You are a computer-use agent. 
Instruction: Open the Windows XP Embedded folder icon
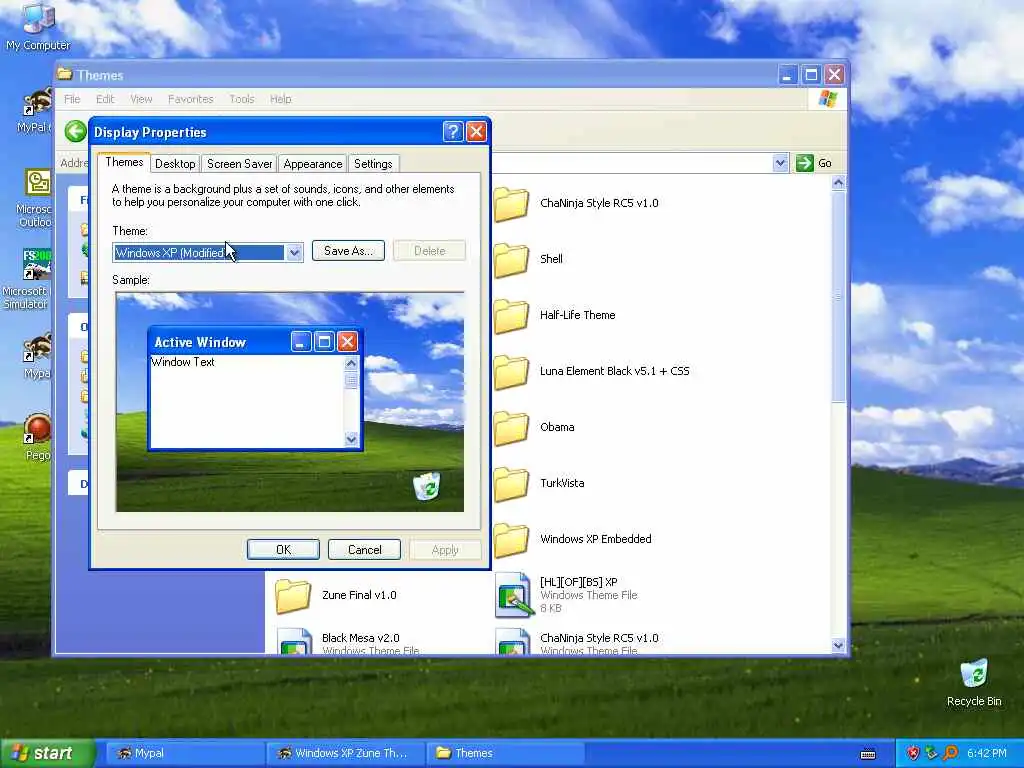tap(511, 541)
